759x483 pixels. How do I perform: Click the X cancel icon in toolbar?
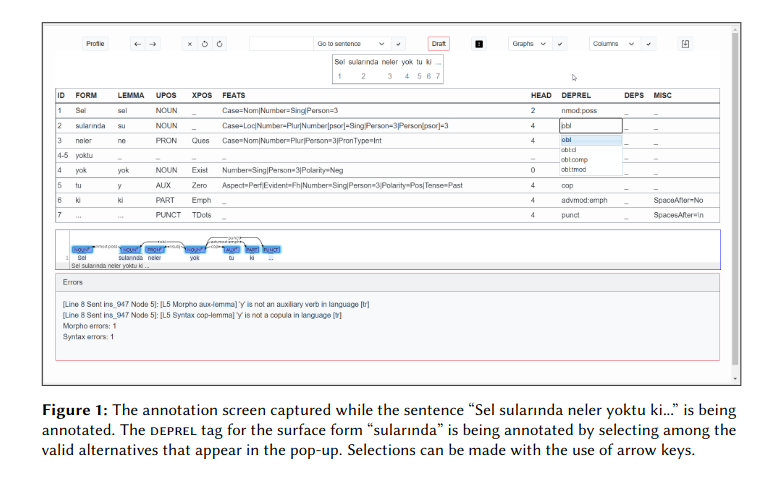[x=190, y=44]
